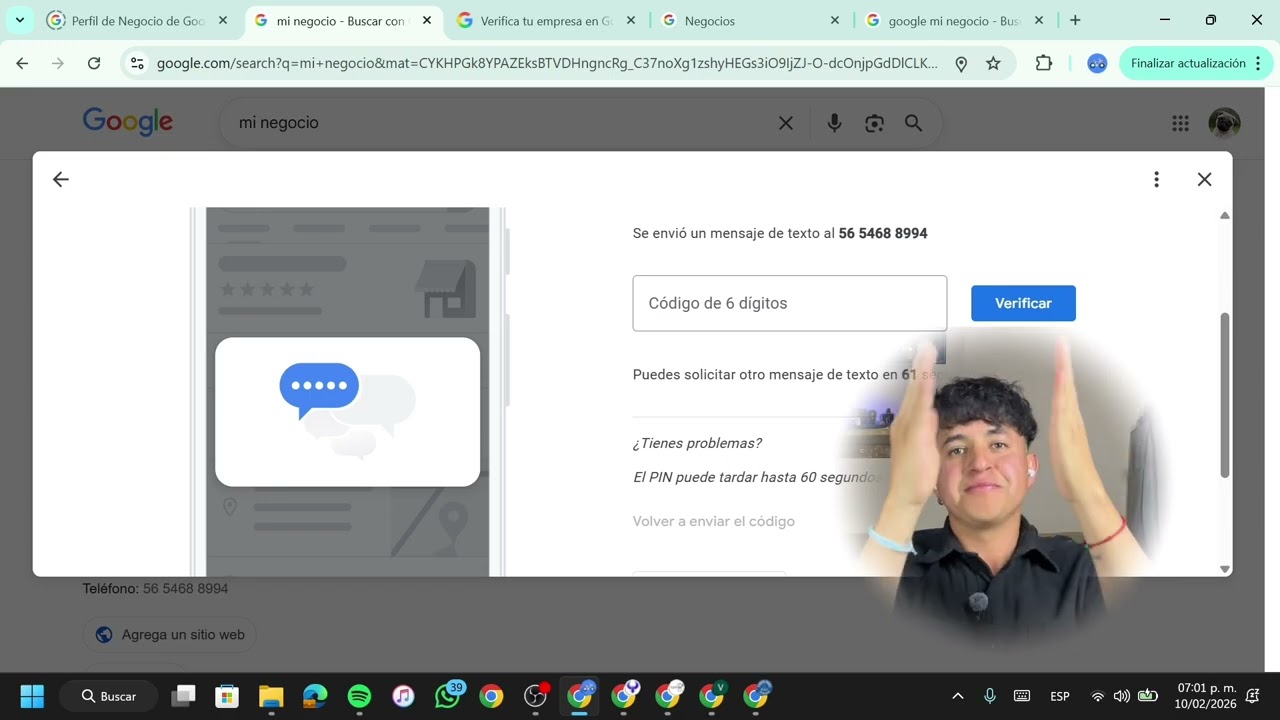Click the dialog vertical scrollbar thumb

click(1225, 395)
